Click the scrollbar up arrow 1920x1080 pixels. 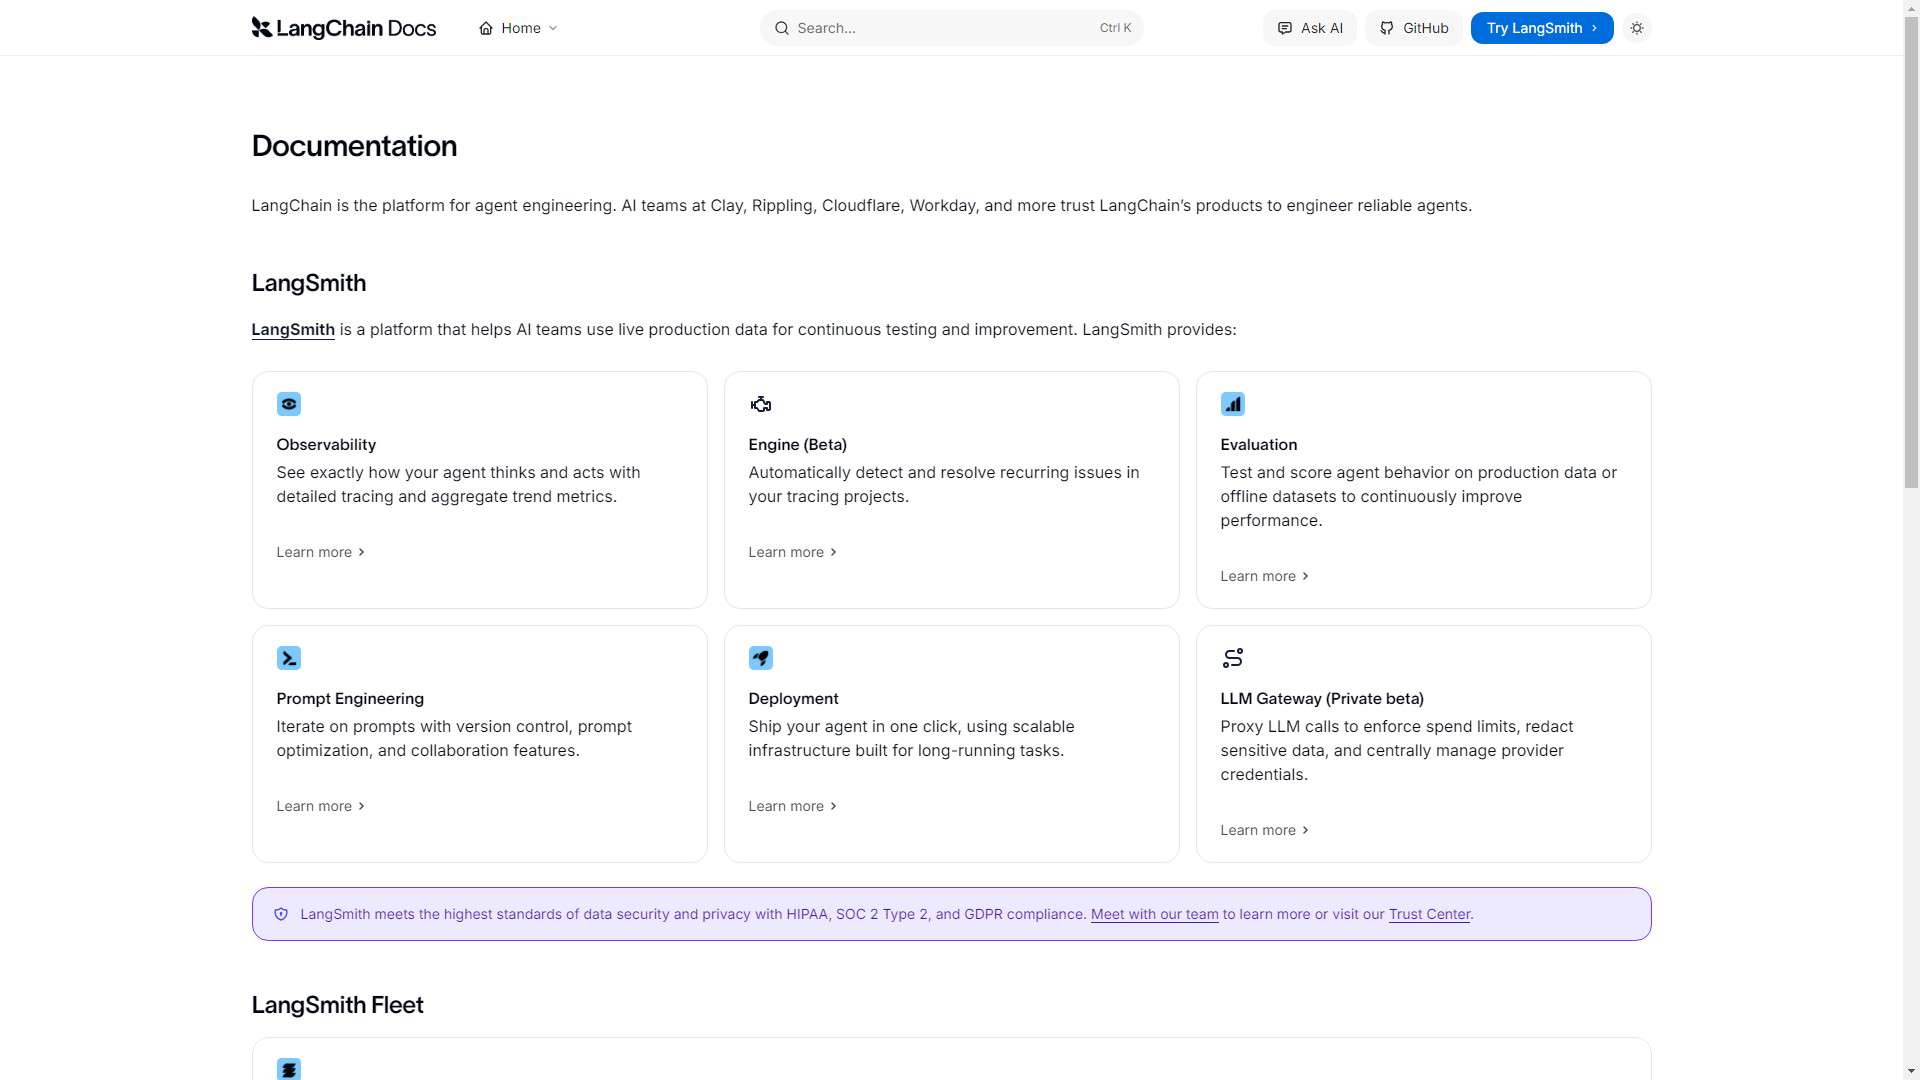click(x=1911, y=6)
